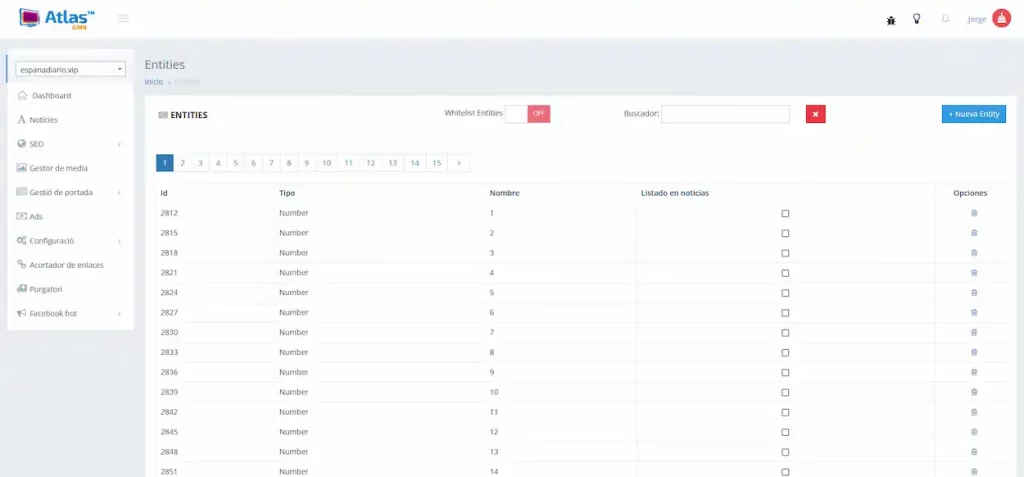Delete entity 2812 with trash icon
Image resolution: width=1024 pixels, height=477 pixels.
(x=974, y=213)
